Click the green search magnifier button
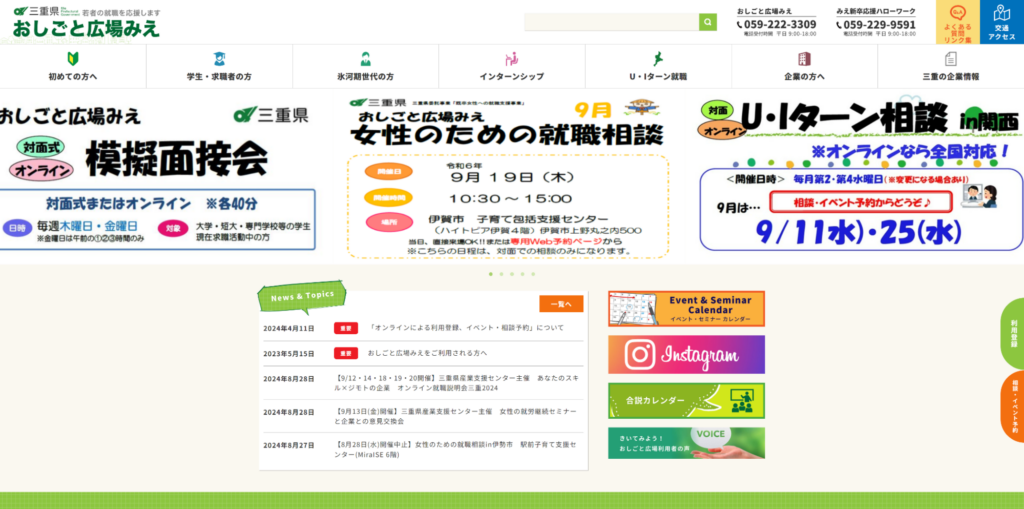The width and height of the screenshot is (1024, 509). (x=708, y=22)
